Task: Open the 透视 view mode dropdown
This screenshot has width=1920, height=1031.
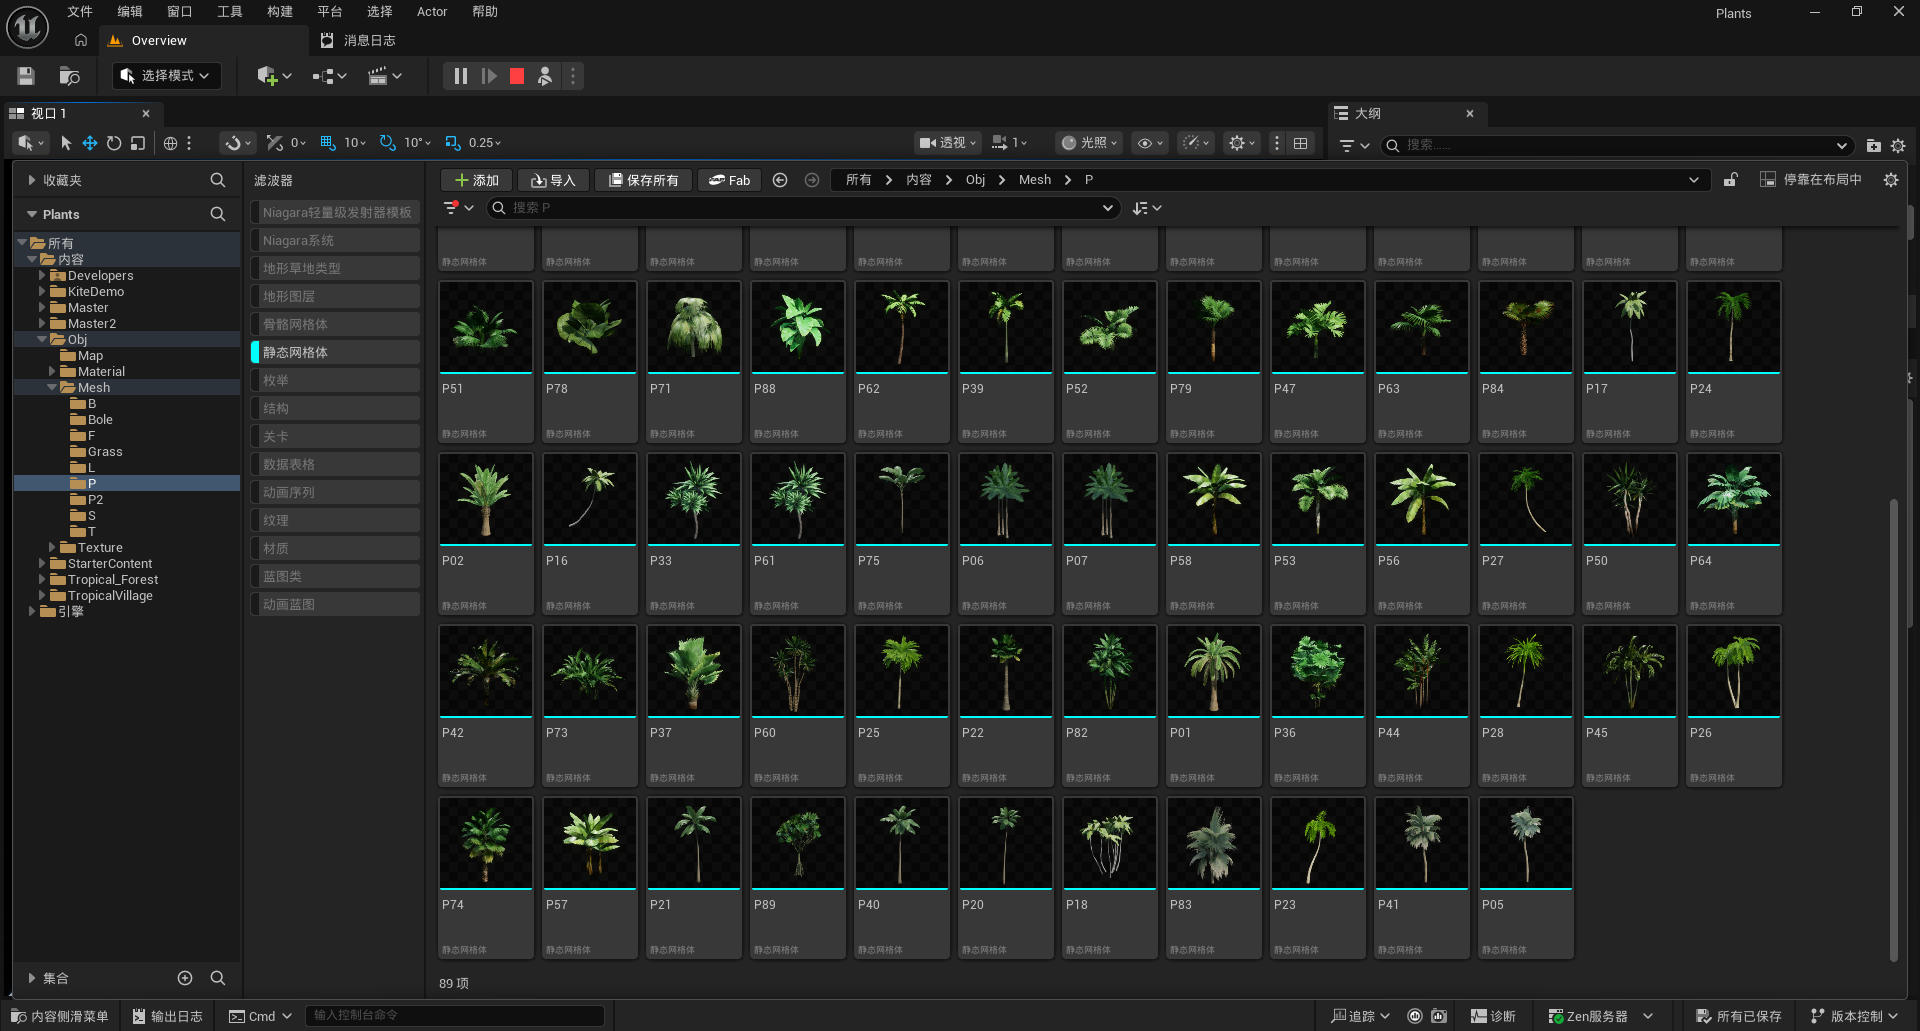Action: pos(948,143)
